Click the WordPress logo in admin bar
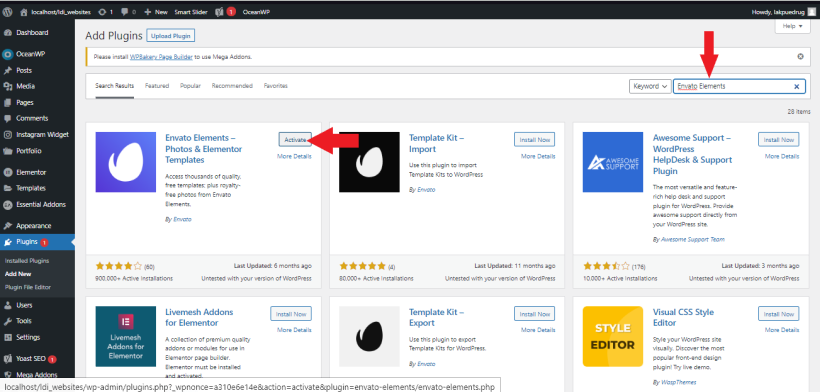The height and width of the screenshot is (392, 820). coord(8,11)
